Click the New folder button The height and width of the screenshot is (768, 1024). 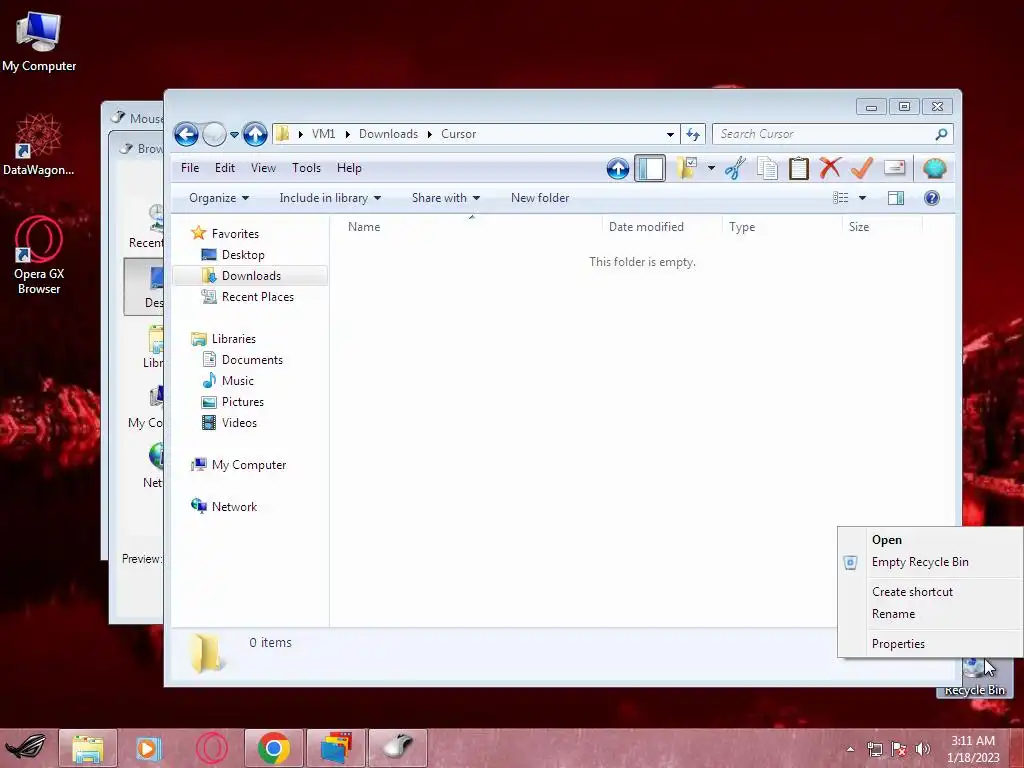coord(540,198)
